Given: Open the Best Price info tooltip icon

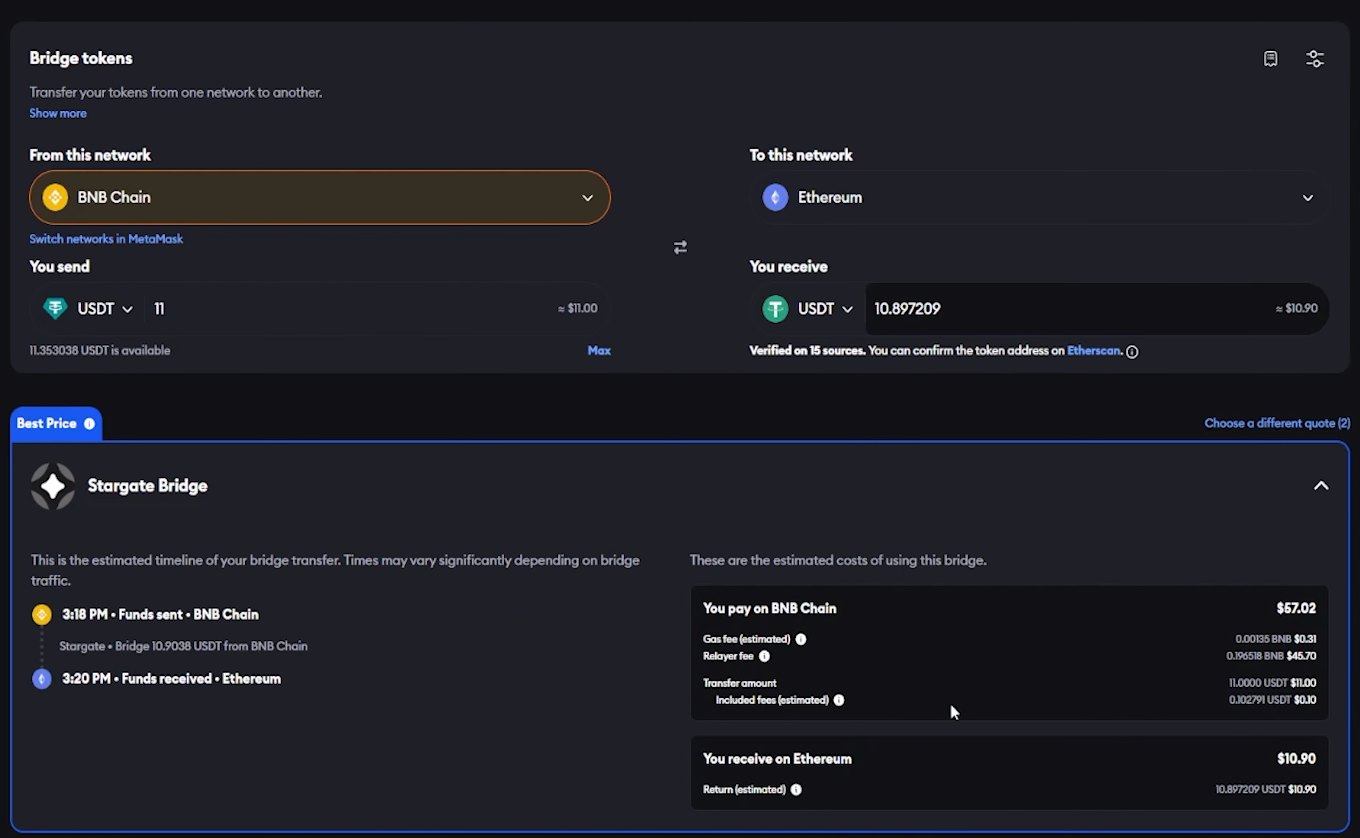Looking at the screenshot, I should pos(91,423).
